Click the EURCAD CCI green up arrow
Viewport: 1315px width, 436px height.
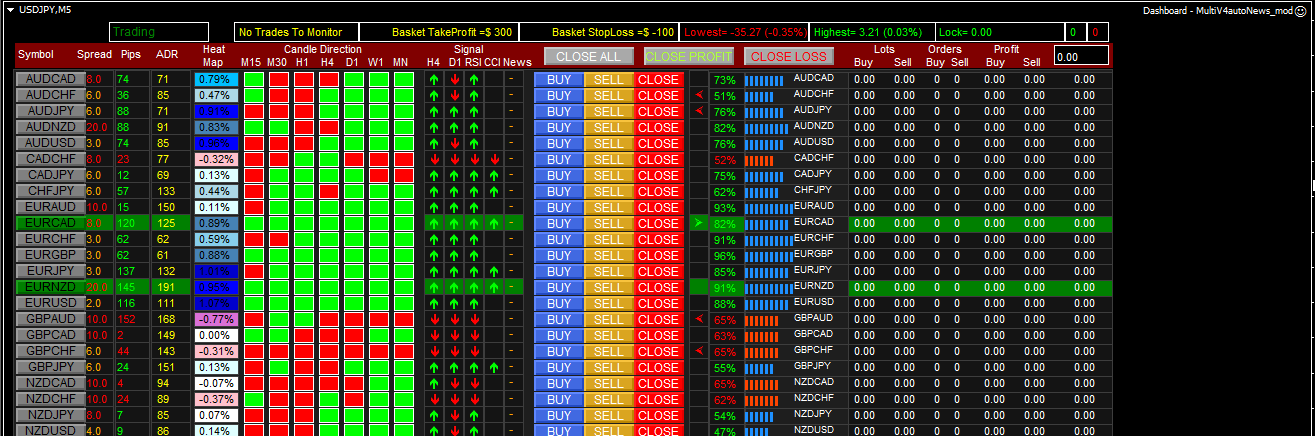coord(494,223)
